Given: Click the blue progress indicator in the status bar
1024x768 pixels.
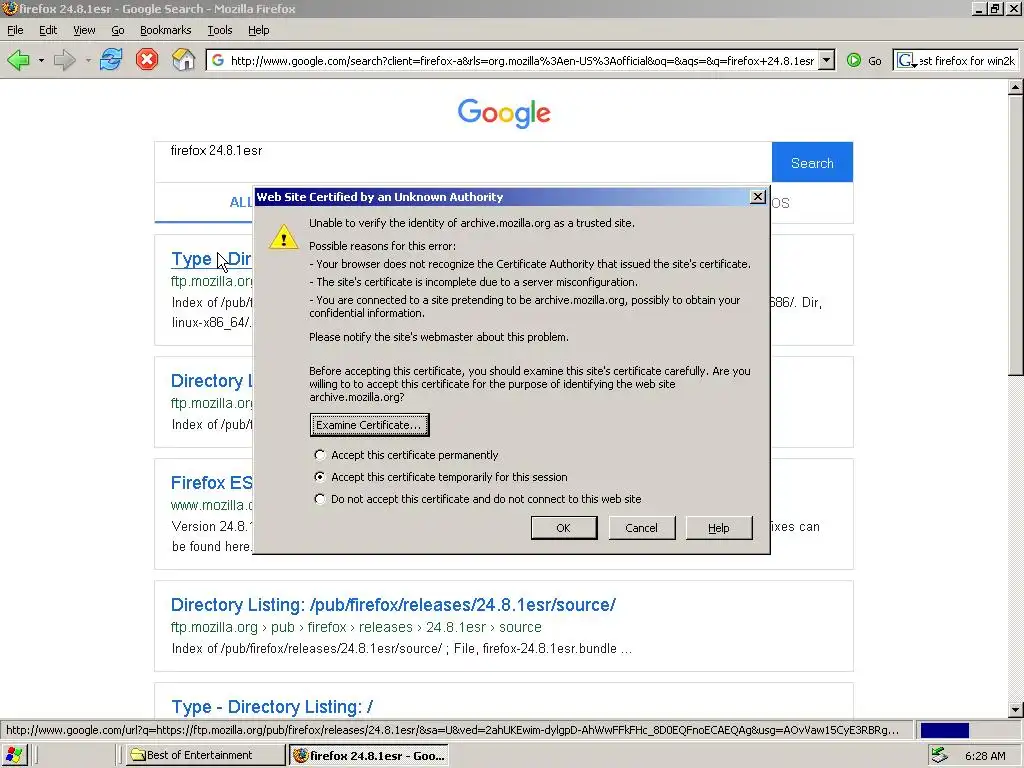Looking at the screenshot, I should pos(944,730).
